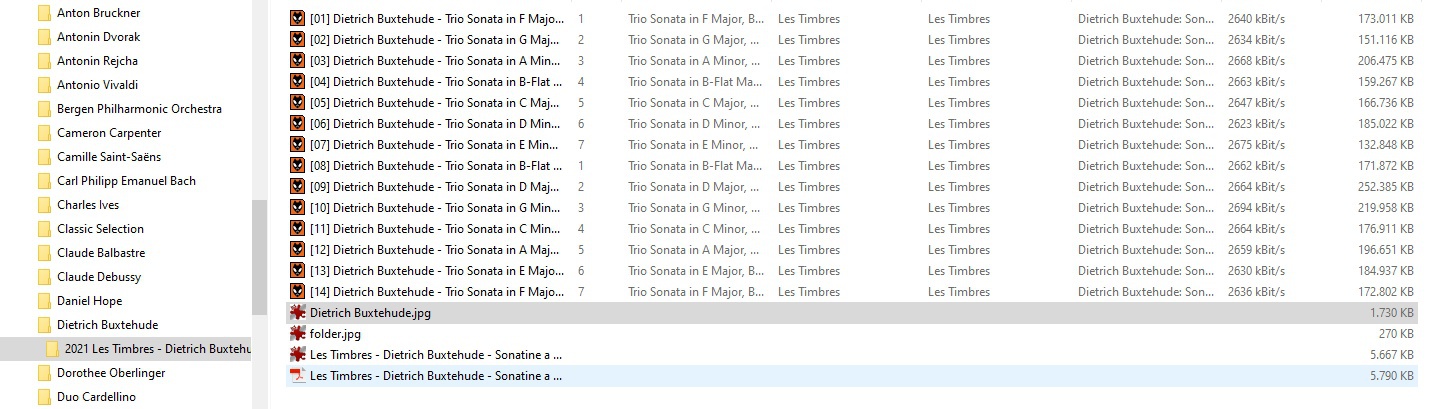This screenshot has height=409, width=1442.
Task: Click the folder icon of 2021 Les Timbres subfolder
Action: pyautogui.click(x=51, y=349)
